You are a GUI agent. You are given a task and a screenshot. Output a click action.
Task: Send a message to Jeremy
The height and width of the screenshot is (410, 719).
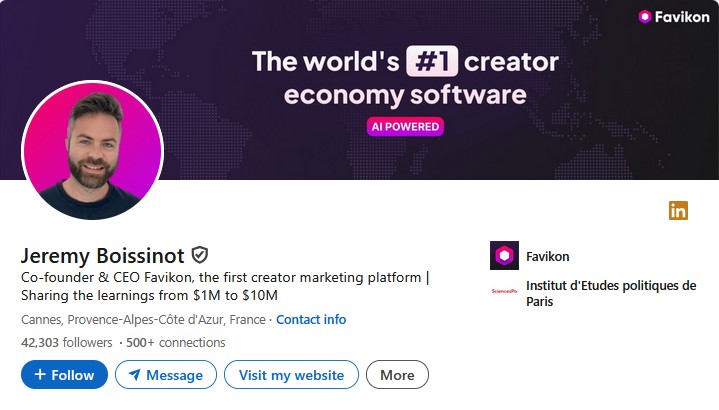coord(166,375)
